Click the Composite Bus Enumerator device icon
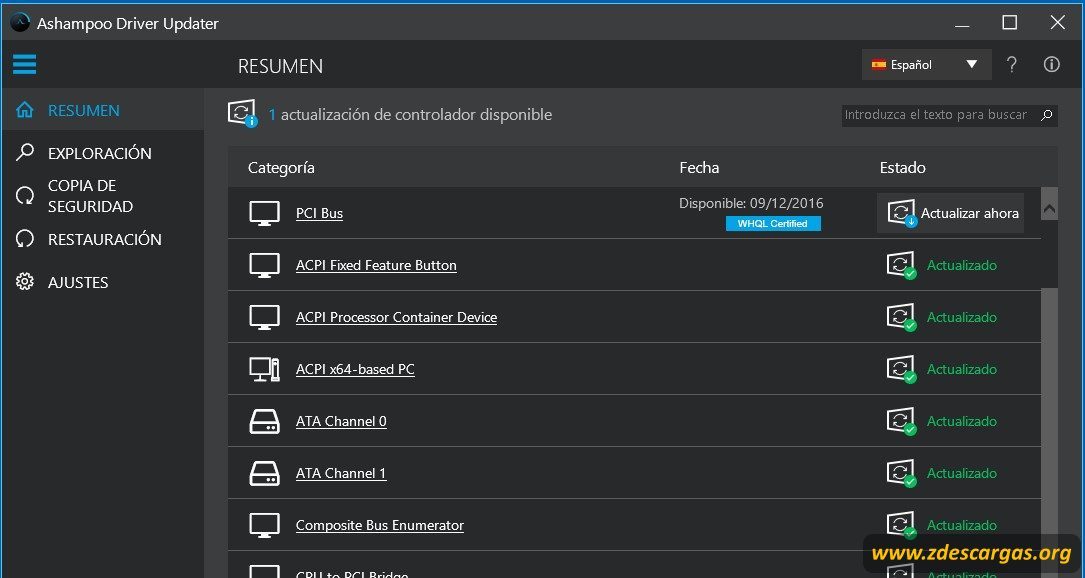 pyautogui.click(x=264, y=525)
